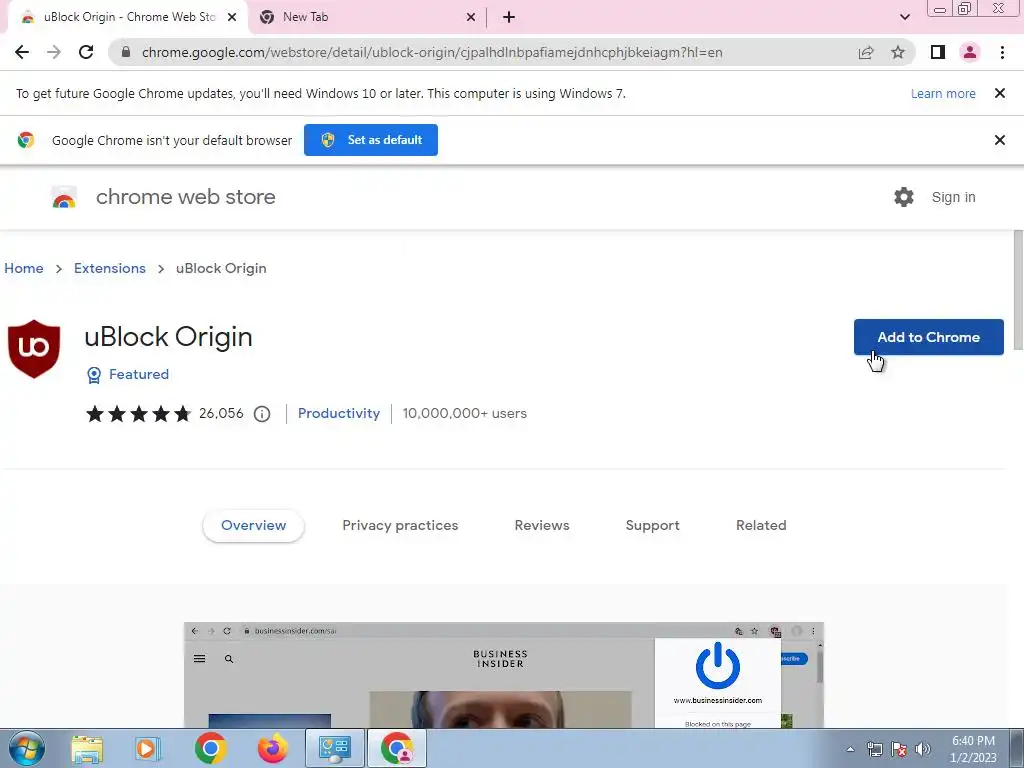
Task: Close the New Tab tab
Action: coord(471,18)
